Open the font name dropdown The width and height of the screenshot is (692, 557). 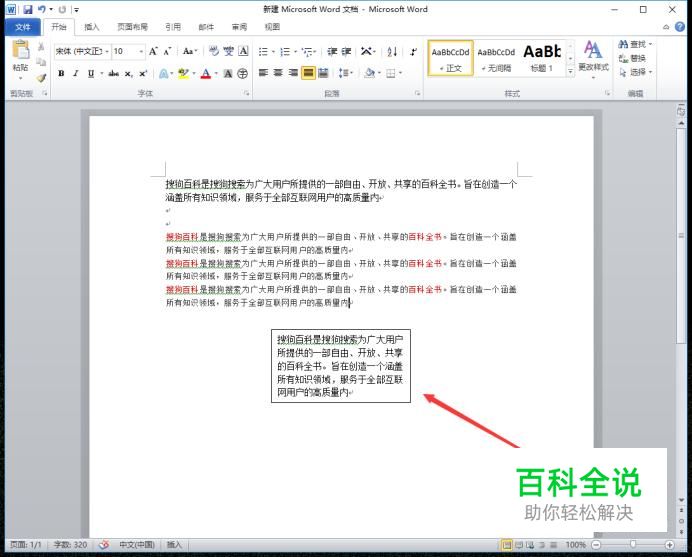107,52
